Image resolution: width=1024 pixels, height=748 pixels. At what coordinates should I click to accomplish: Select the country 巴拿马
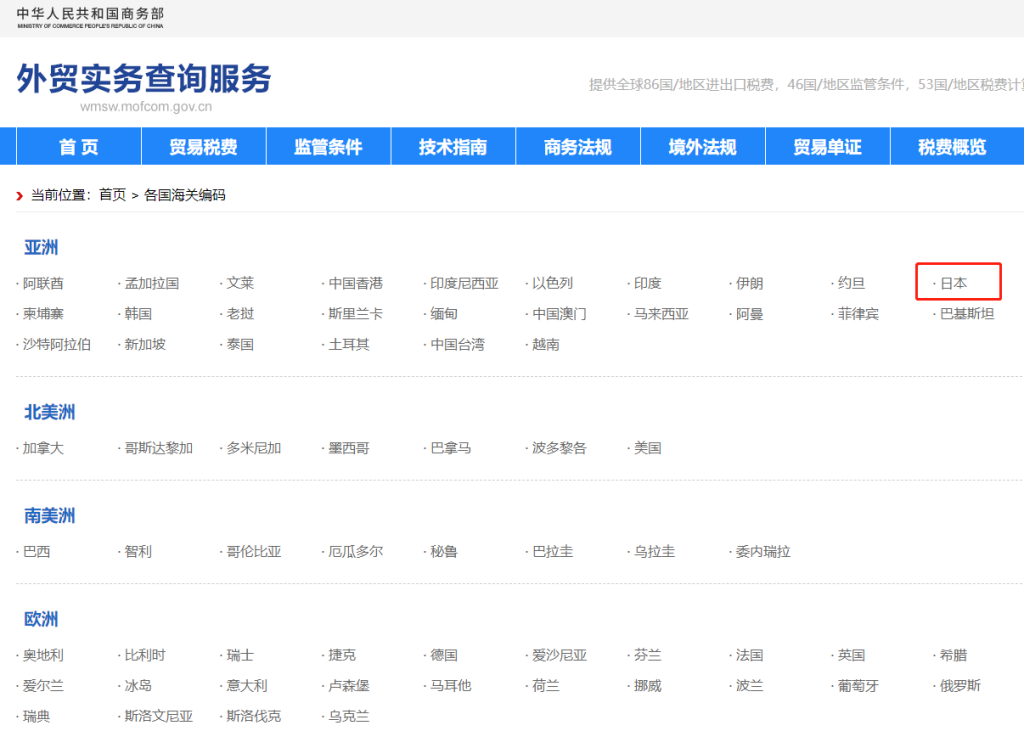pyautogui.click(x=451, y=448)
